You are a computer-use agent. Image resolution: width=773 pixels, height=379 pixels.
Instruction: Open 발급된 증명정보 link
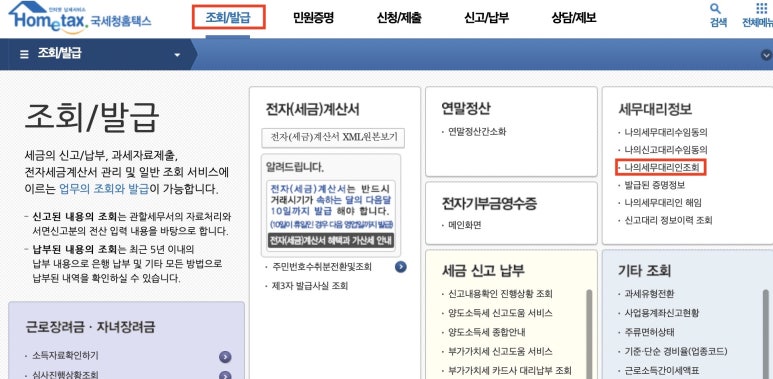pyautogui.click(x=654, y=185)
